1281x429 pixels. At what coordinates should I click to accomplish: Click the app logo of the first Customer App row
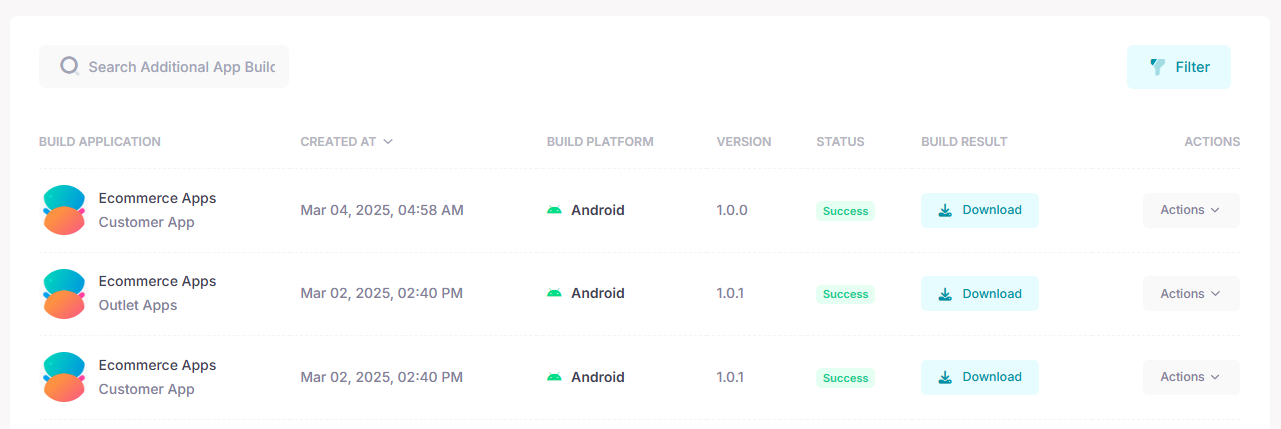pos(64,210)
